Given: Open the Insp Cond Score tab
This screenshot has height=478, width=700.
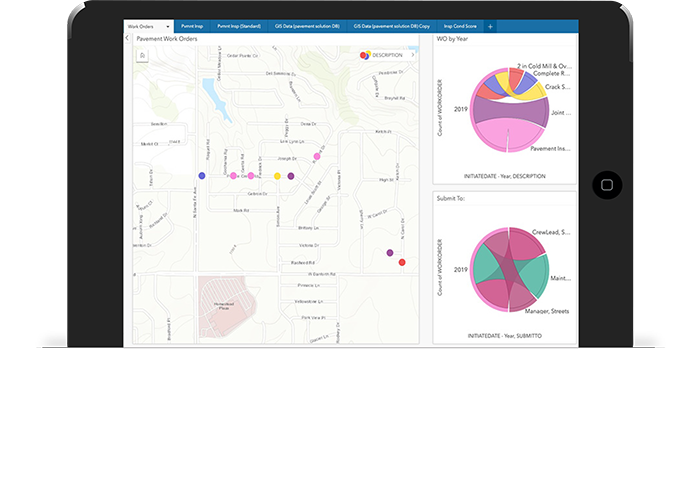Looking at the screenshot, I should 463,25.
